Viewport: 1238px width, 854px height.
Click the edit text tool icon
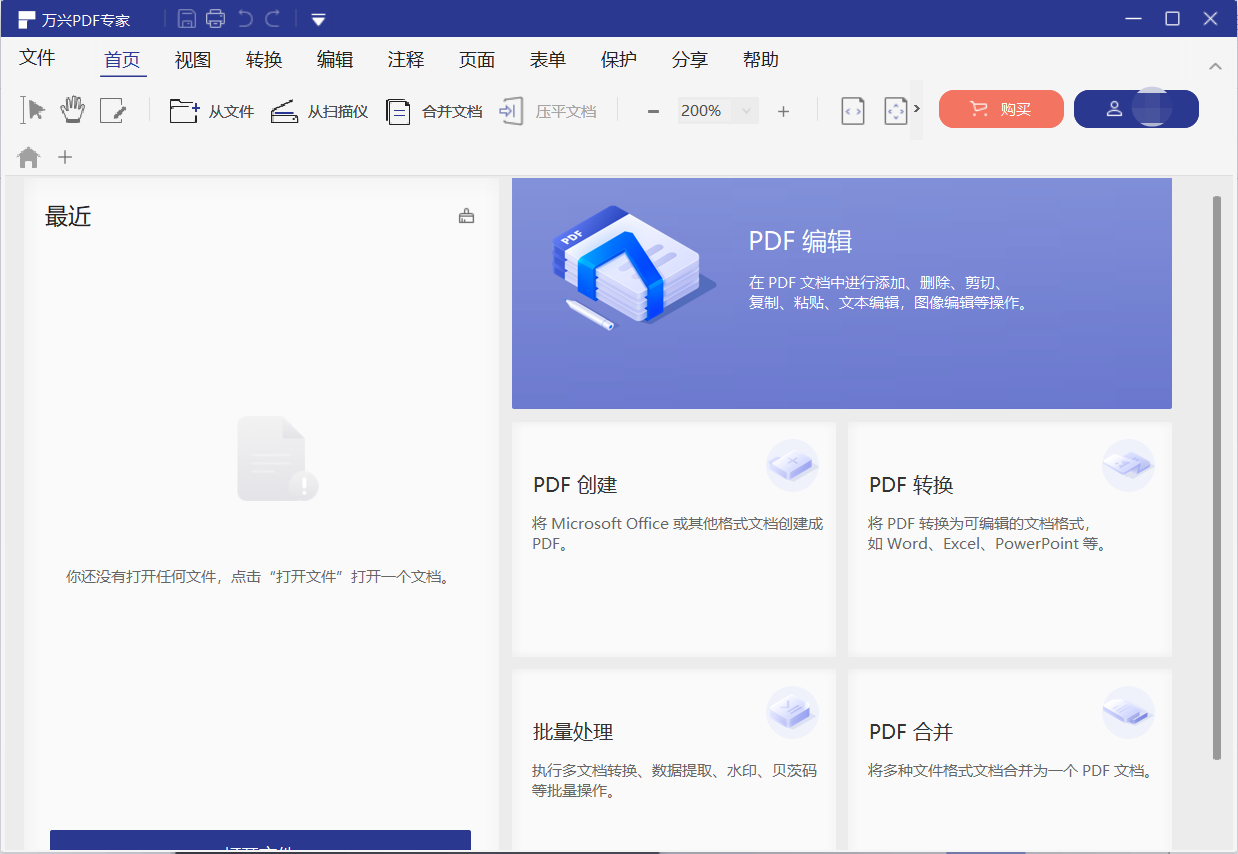point(113,110)
